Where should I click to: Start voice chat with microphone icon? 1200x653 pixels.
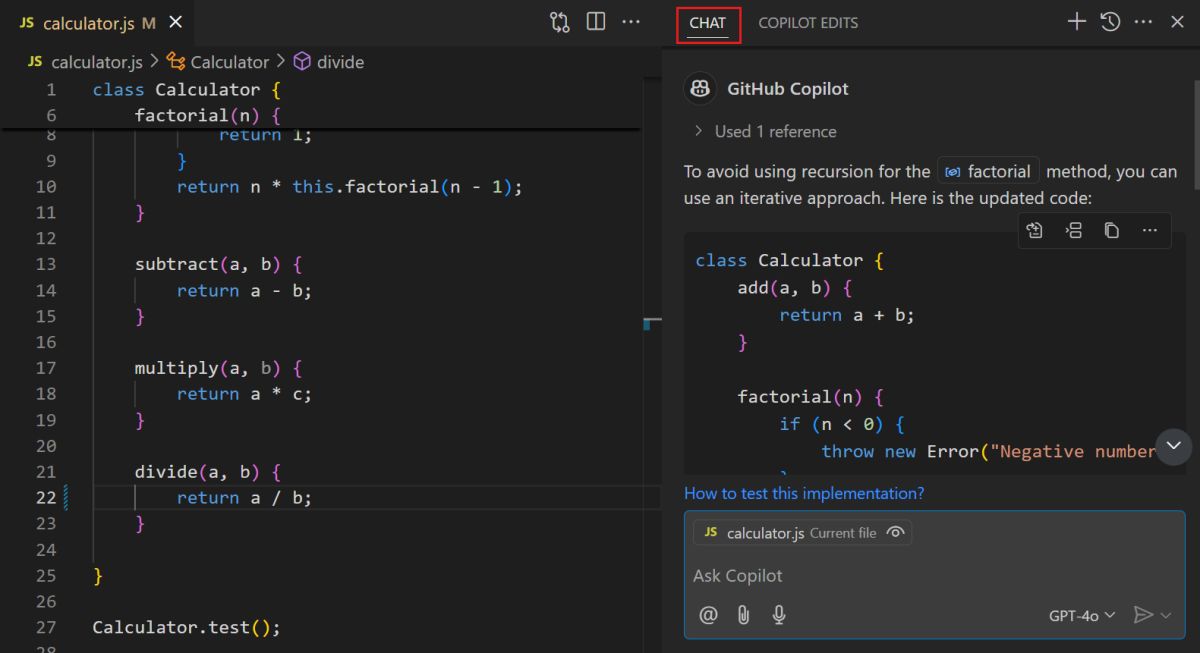tap(779, 615)
